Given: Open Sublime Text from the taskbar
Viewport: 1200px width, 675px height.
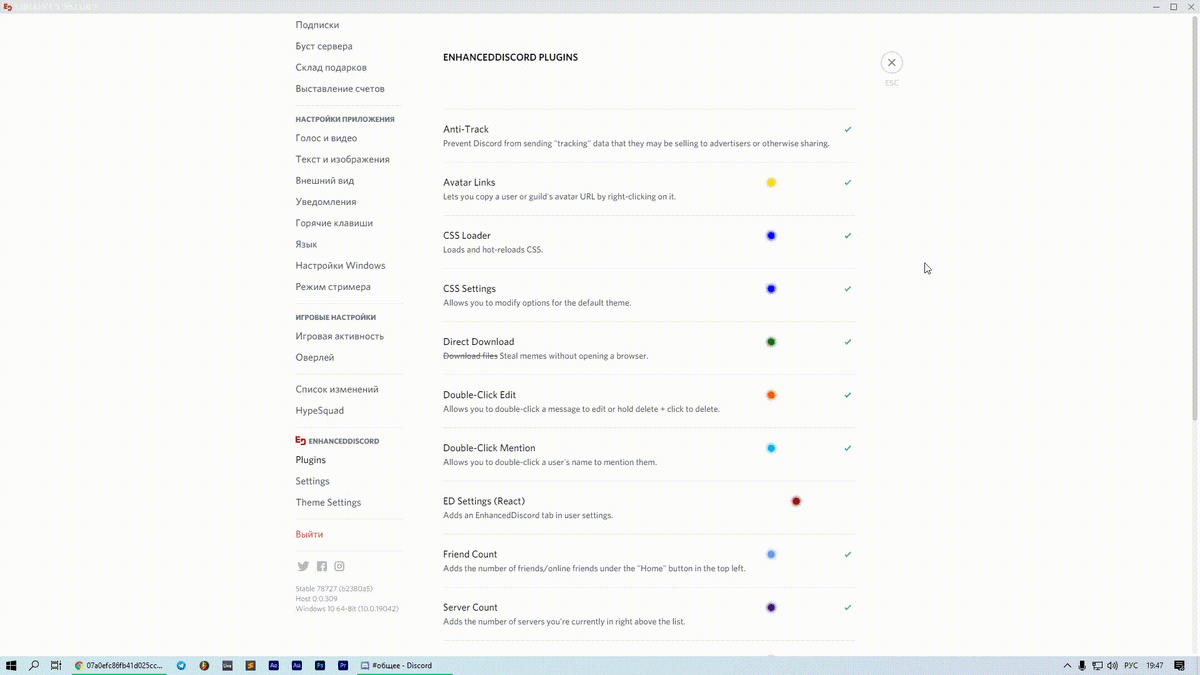Looking at the screenshot, I should coord(250,665).
